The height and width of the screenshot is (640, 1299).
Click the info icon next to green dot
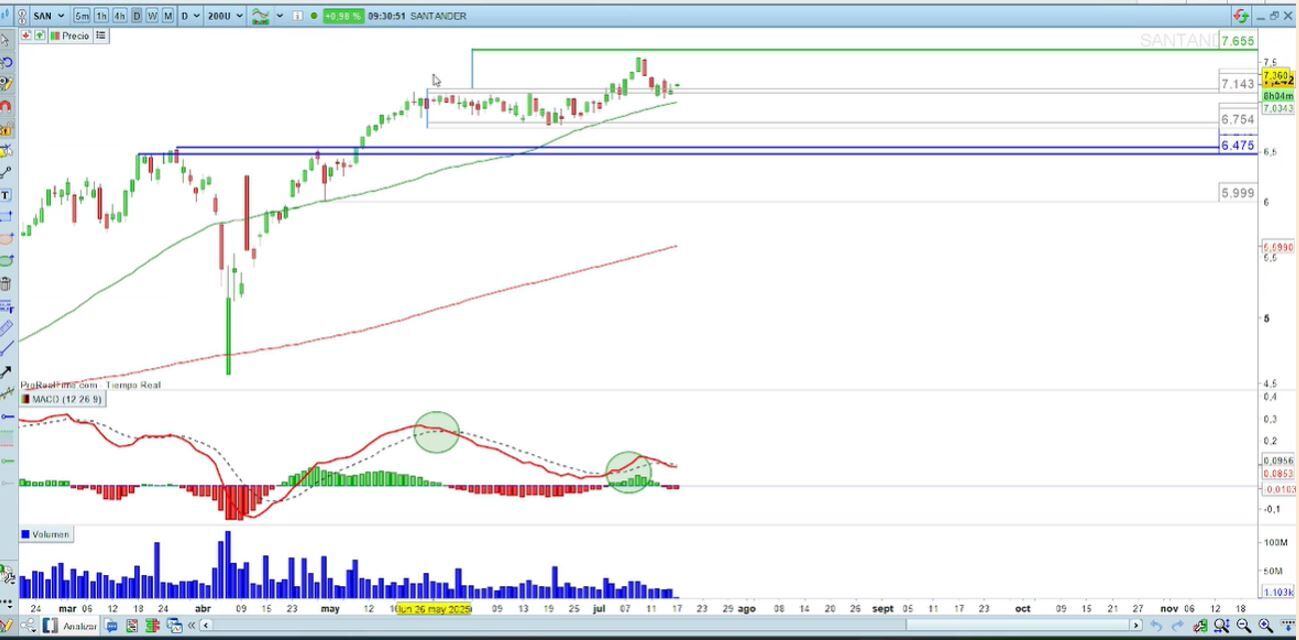tap(297, 16)
